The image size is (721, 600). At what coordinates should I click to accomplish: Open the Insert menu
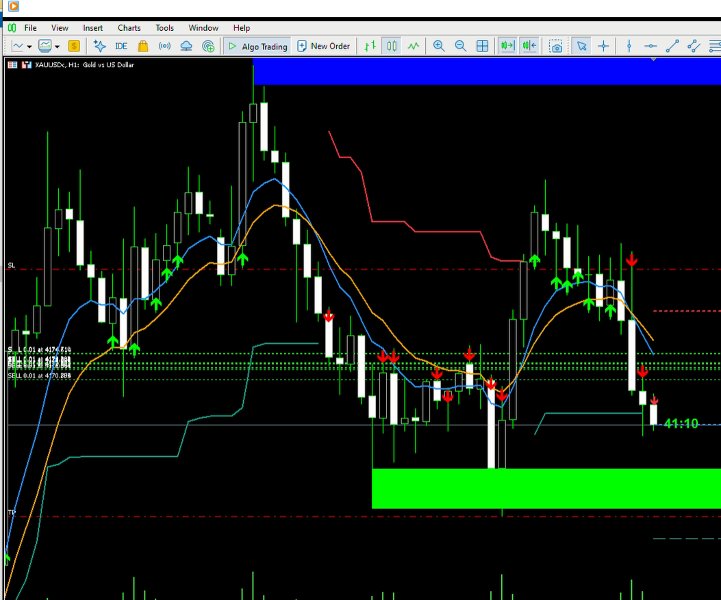93,28
